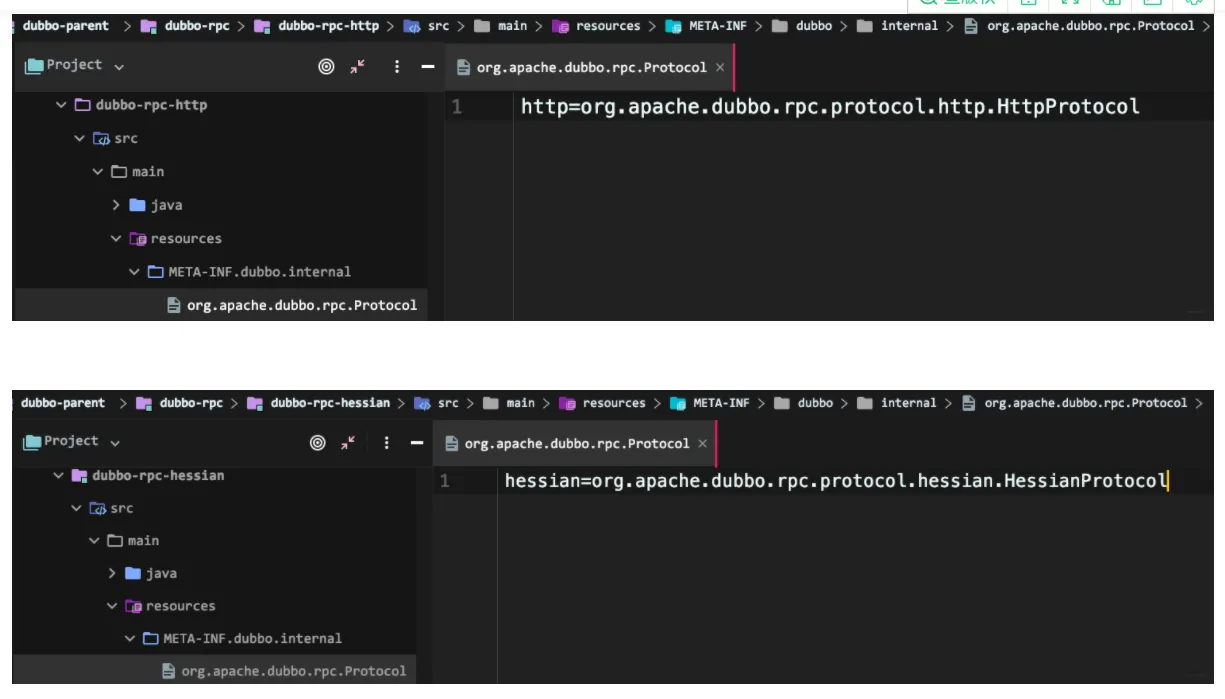Click dubbo-parent breadcrumb preceding dubbo-rpc-http

pyautogui.click(x=66, y=26)
